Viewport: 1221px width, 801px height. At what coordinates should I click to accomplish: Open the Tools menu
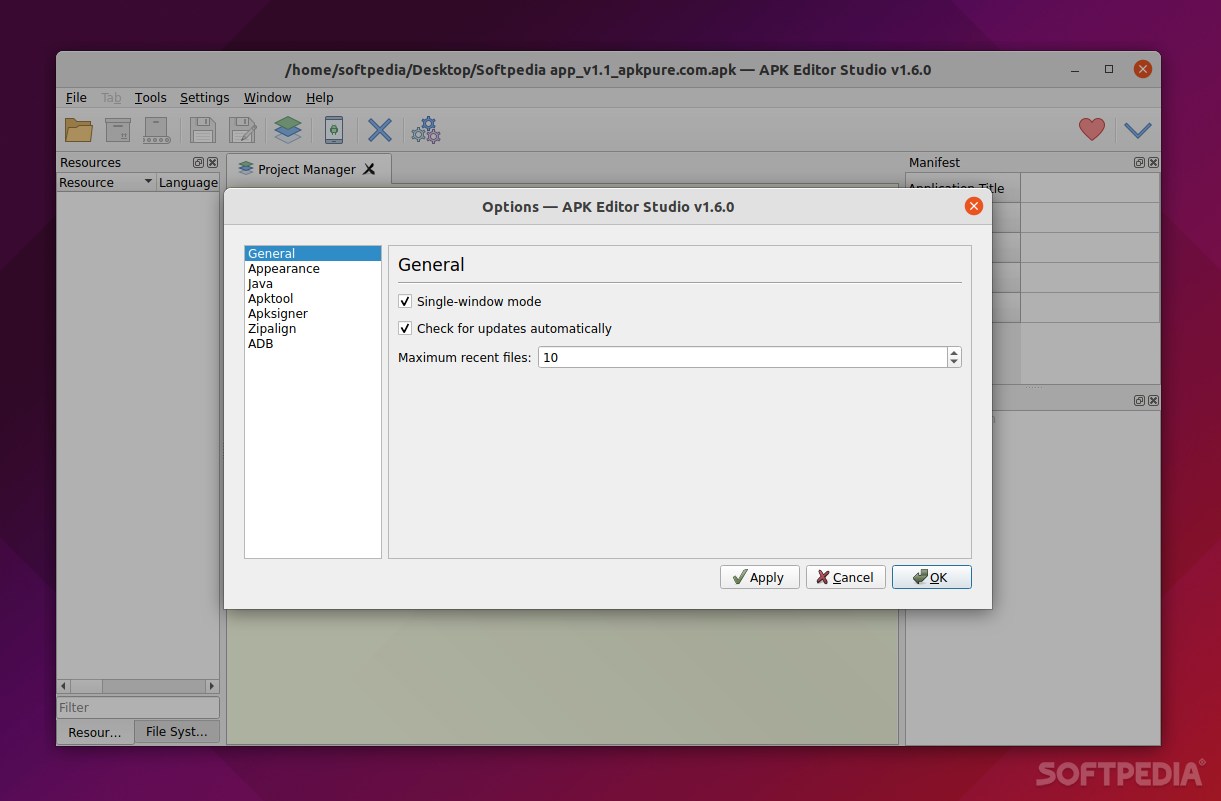point(150,97)
